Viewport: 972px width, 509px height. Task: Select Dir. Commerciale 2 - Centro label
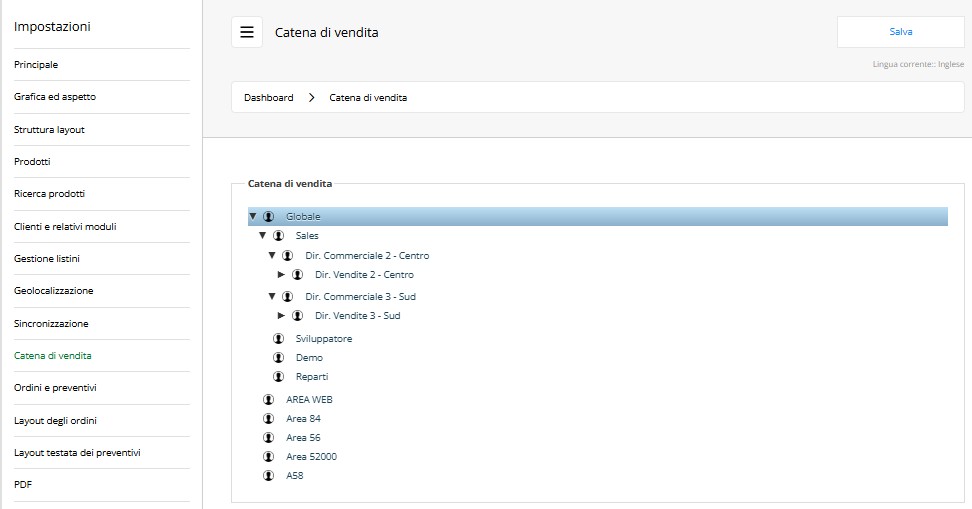pyautogui.click(x=367, y=255)
